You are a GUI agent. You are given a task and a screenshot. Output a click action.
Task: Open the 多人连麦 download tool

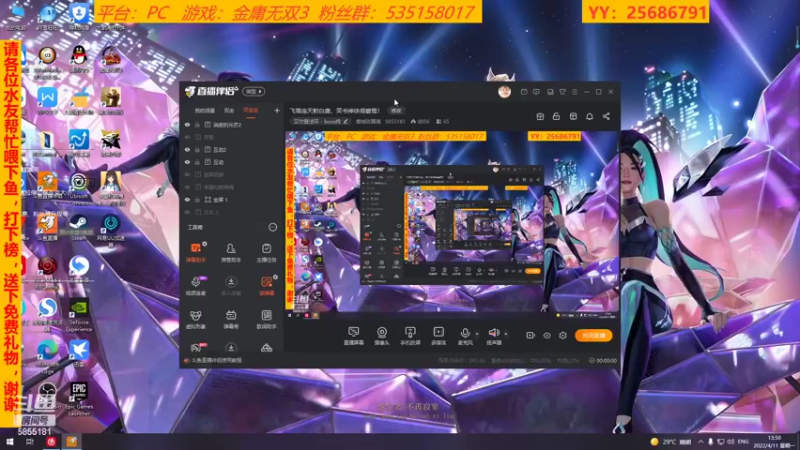click(231, 286)
